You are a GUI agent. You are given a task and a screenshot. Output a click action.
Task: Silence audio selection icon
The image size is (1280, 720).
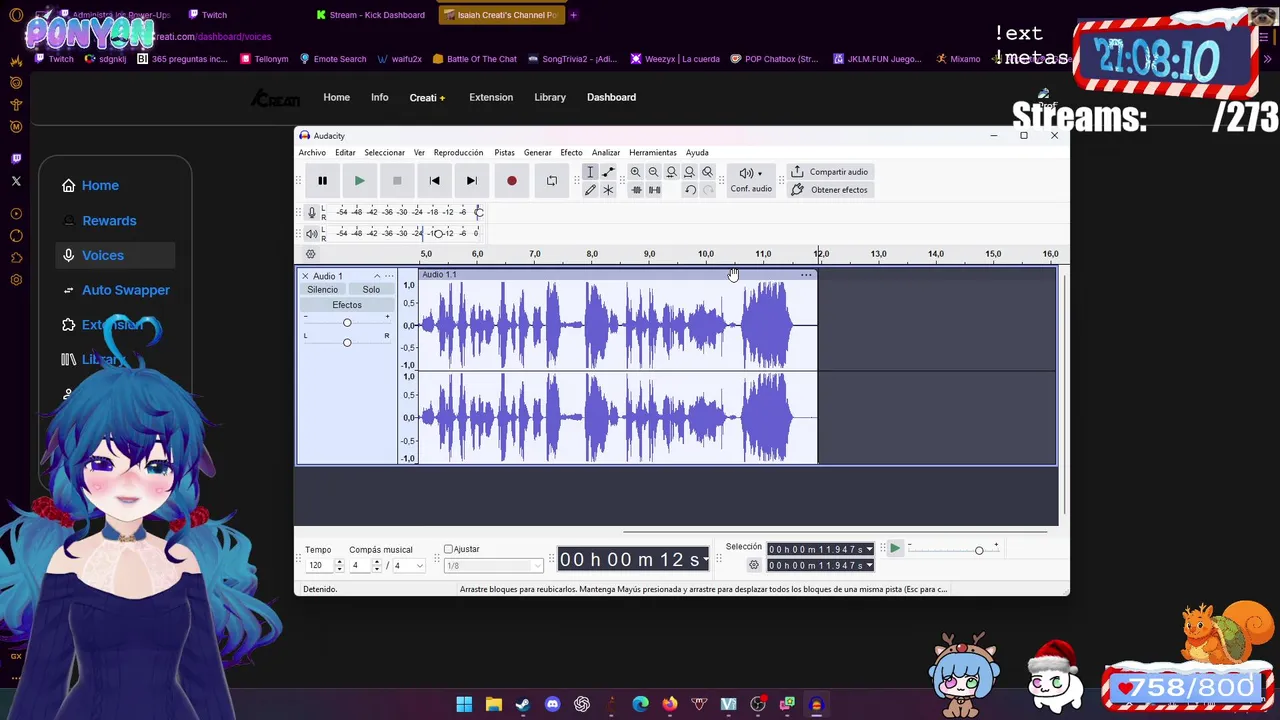654,190
